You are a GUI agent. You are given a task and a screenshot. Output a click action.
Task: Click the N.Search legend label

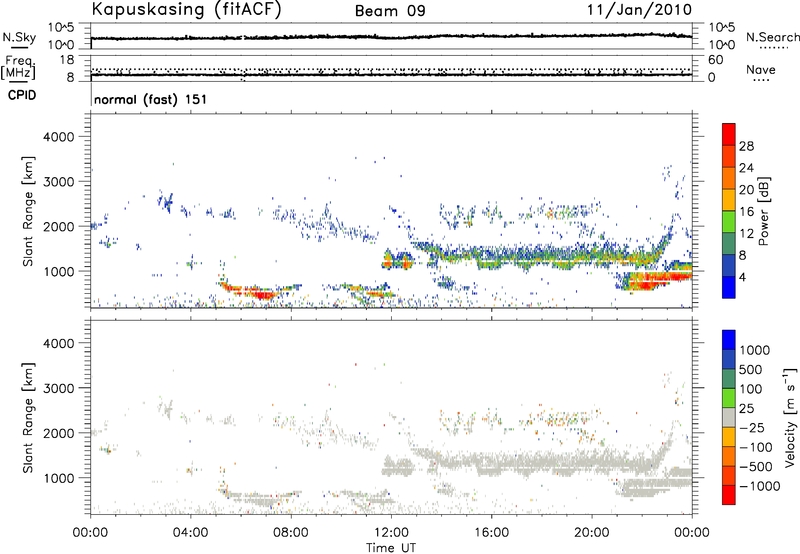click(x=772, y=37)
